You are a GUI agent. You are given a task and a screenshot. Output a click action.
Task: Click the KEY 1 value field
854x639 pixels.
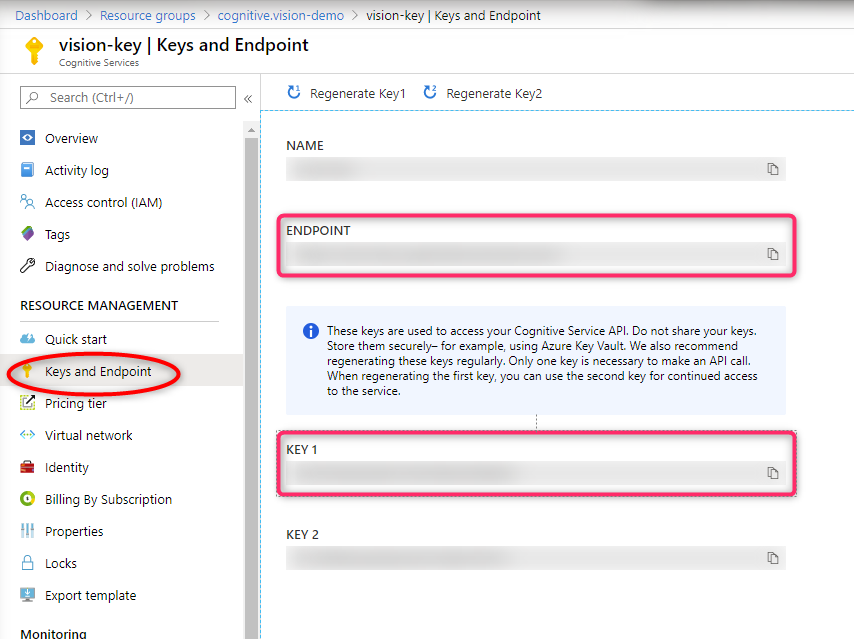536,473
